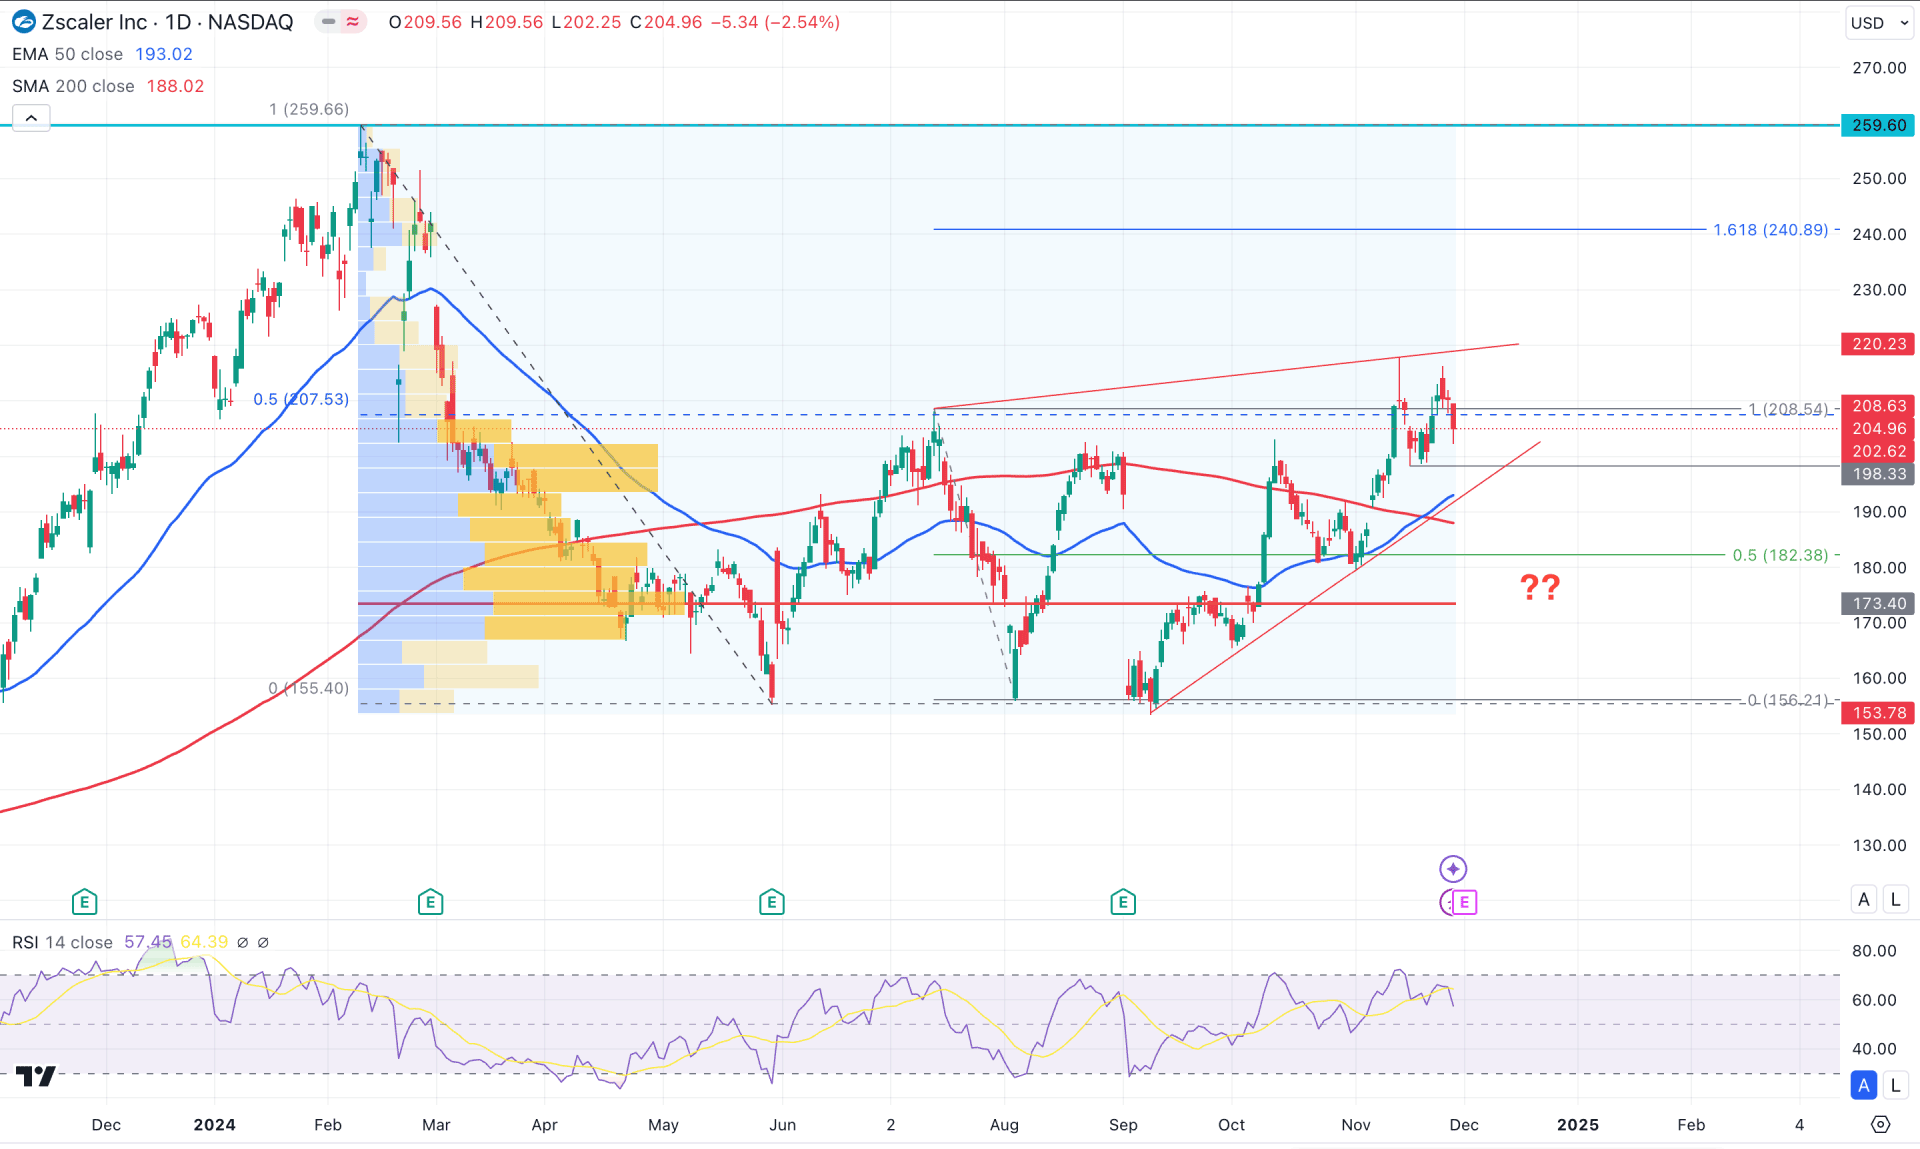Screen dimensions: 1920x1149
Task: Click the Zscaler Inc logo icon
Action: (x=23, y=22)
